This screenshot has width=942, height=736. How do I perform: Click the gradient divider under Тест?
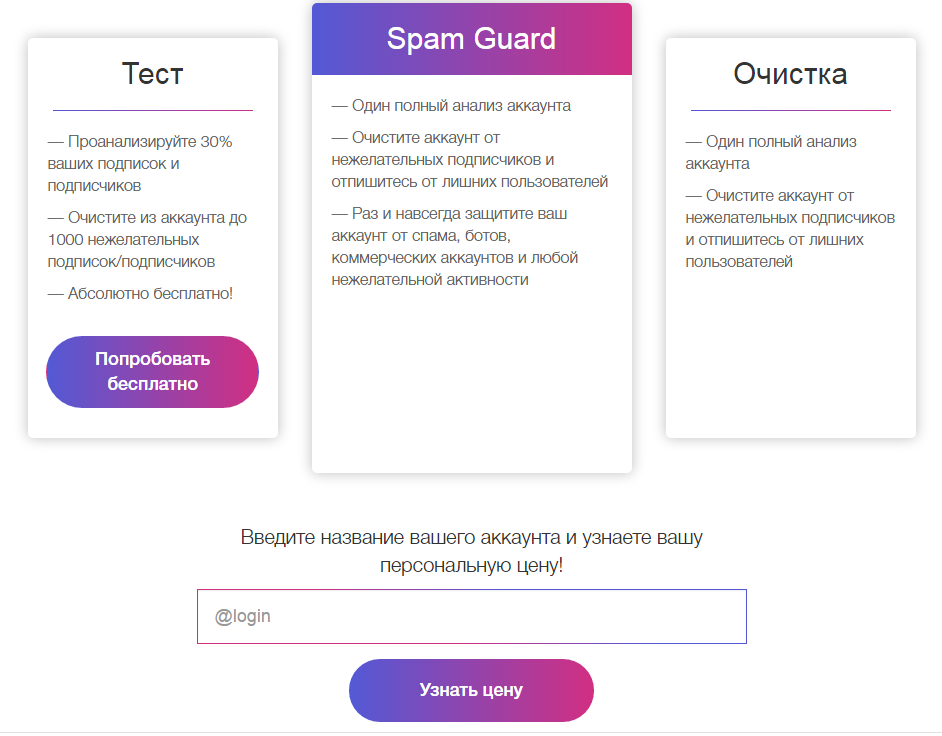point(152,110)
